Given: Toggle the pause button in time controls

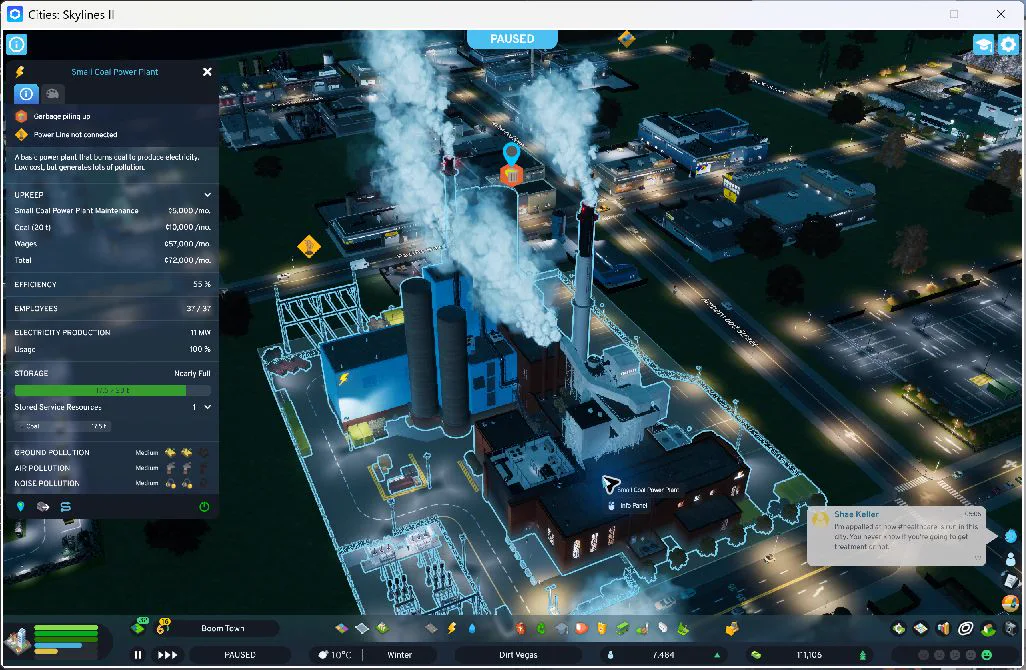Looking at the screenshot, I should (138, 655).
